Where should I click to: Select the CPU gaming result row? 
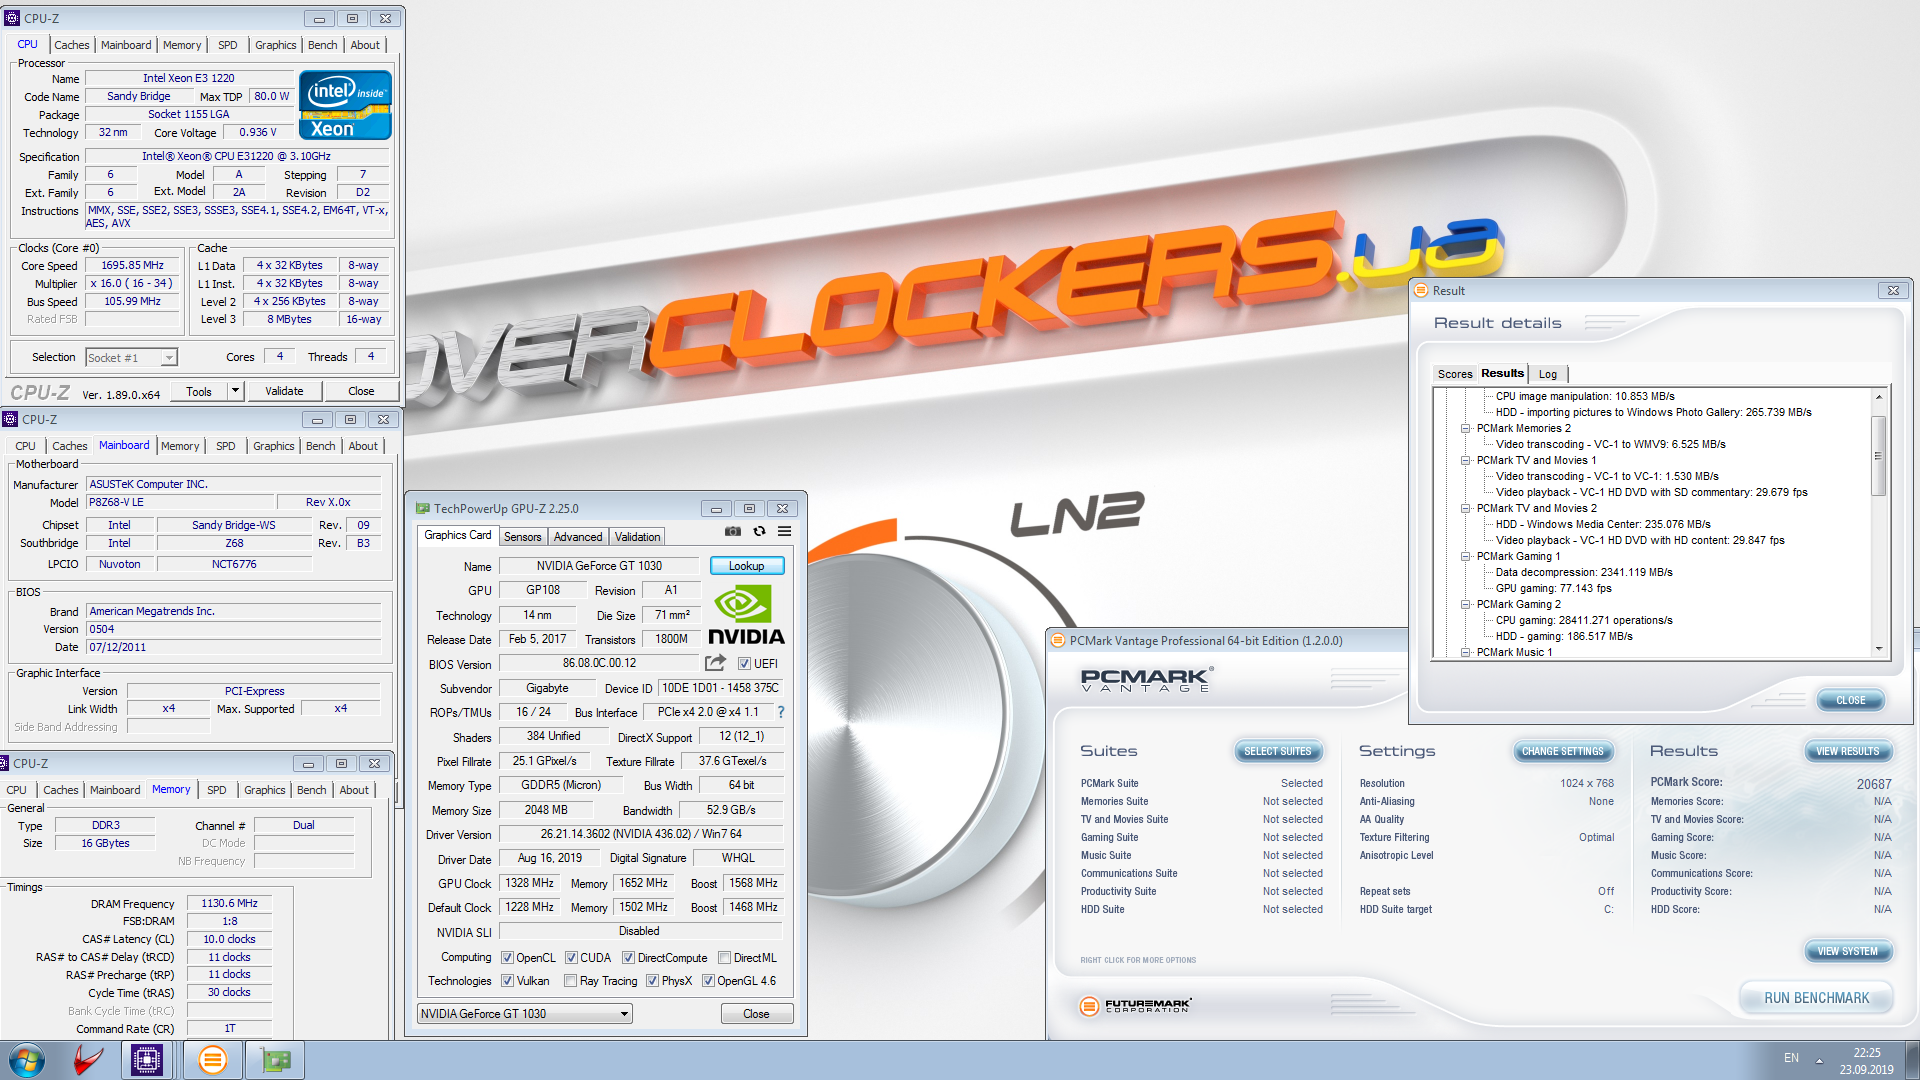1584,620
